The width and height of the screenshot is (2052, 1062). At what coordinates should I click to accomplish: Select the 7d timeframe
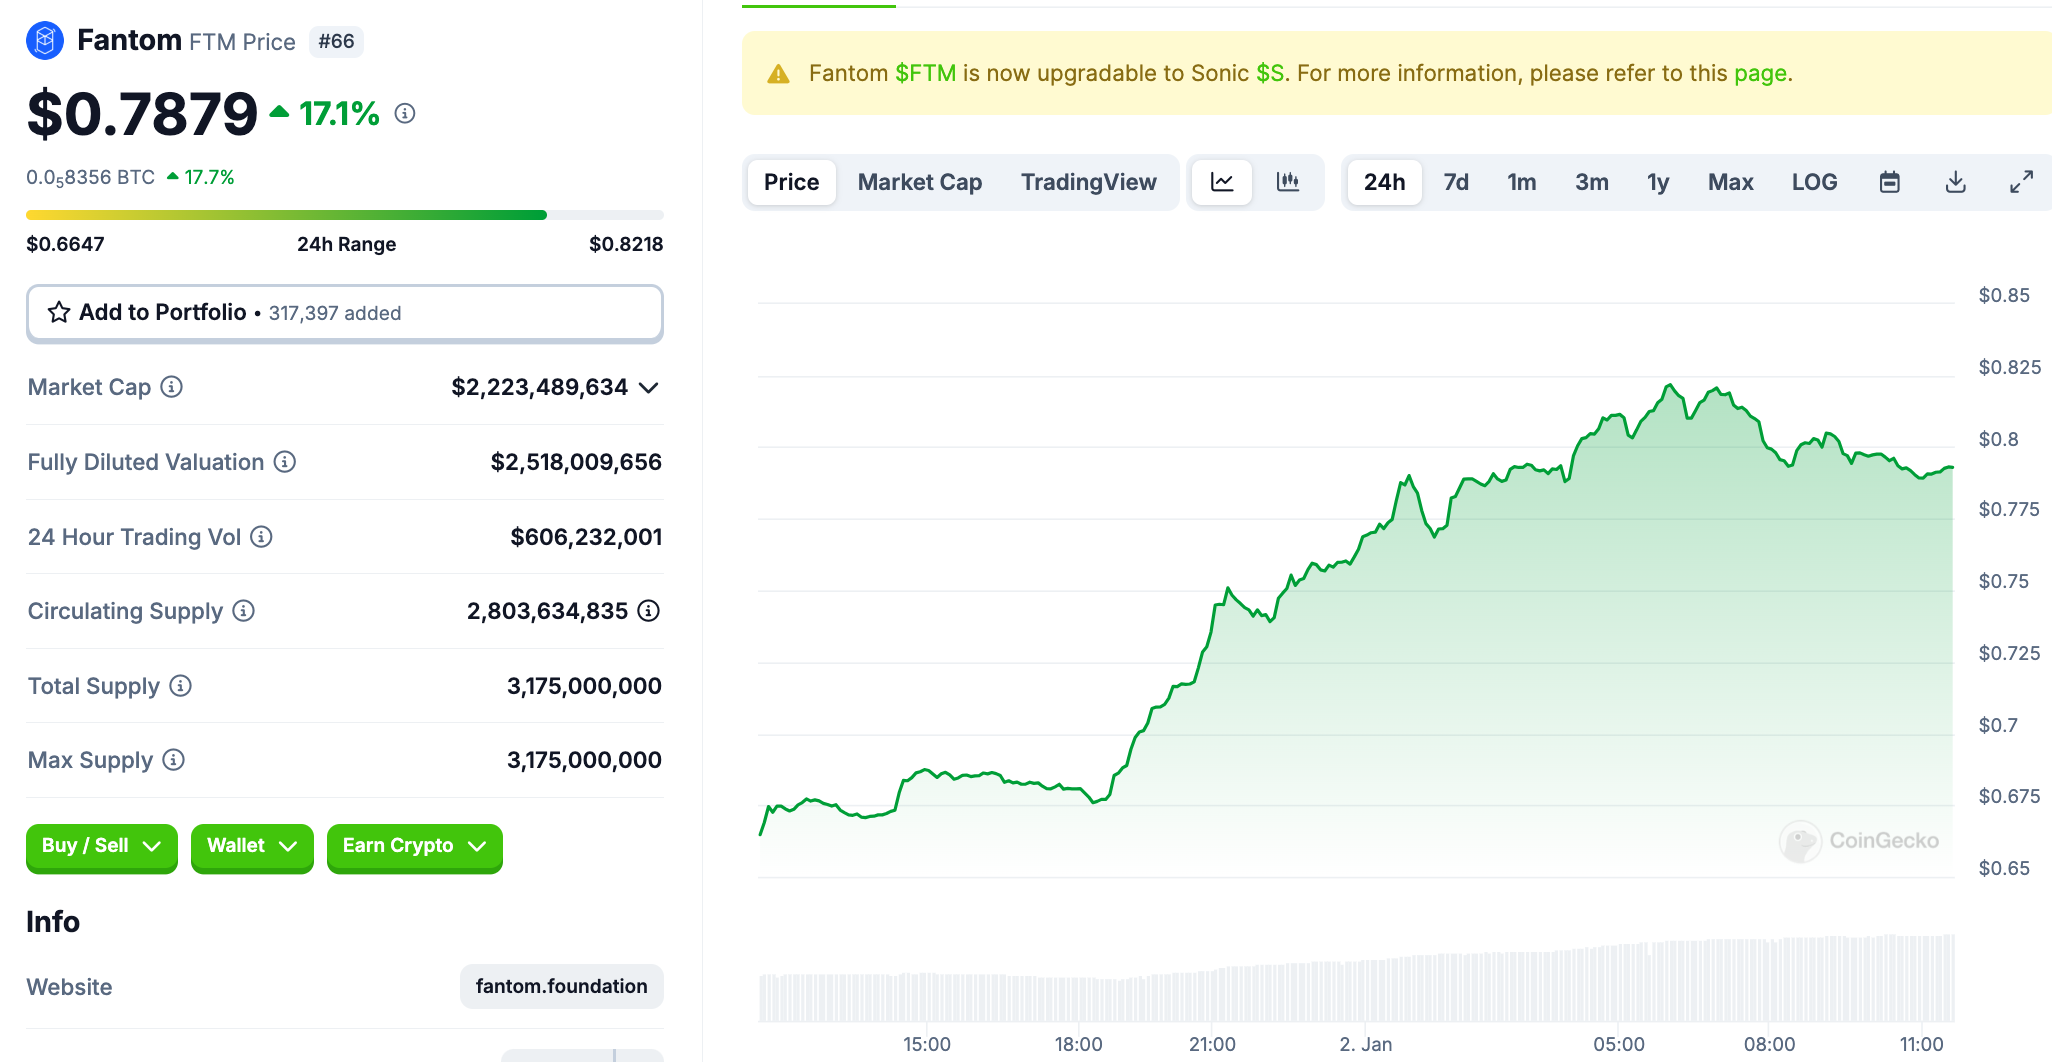(1456, 182)
